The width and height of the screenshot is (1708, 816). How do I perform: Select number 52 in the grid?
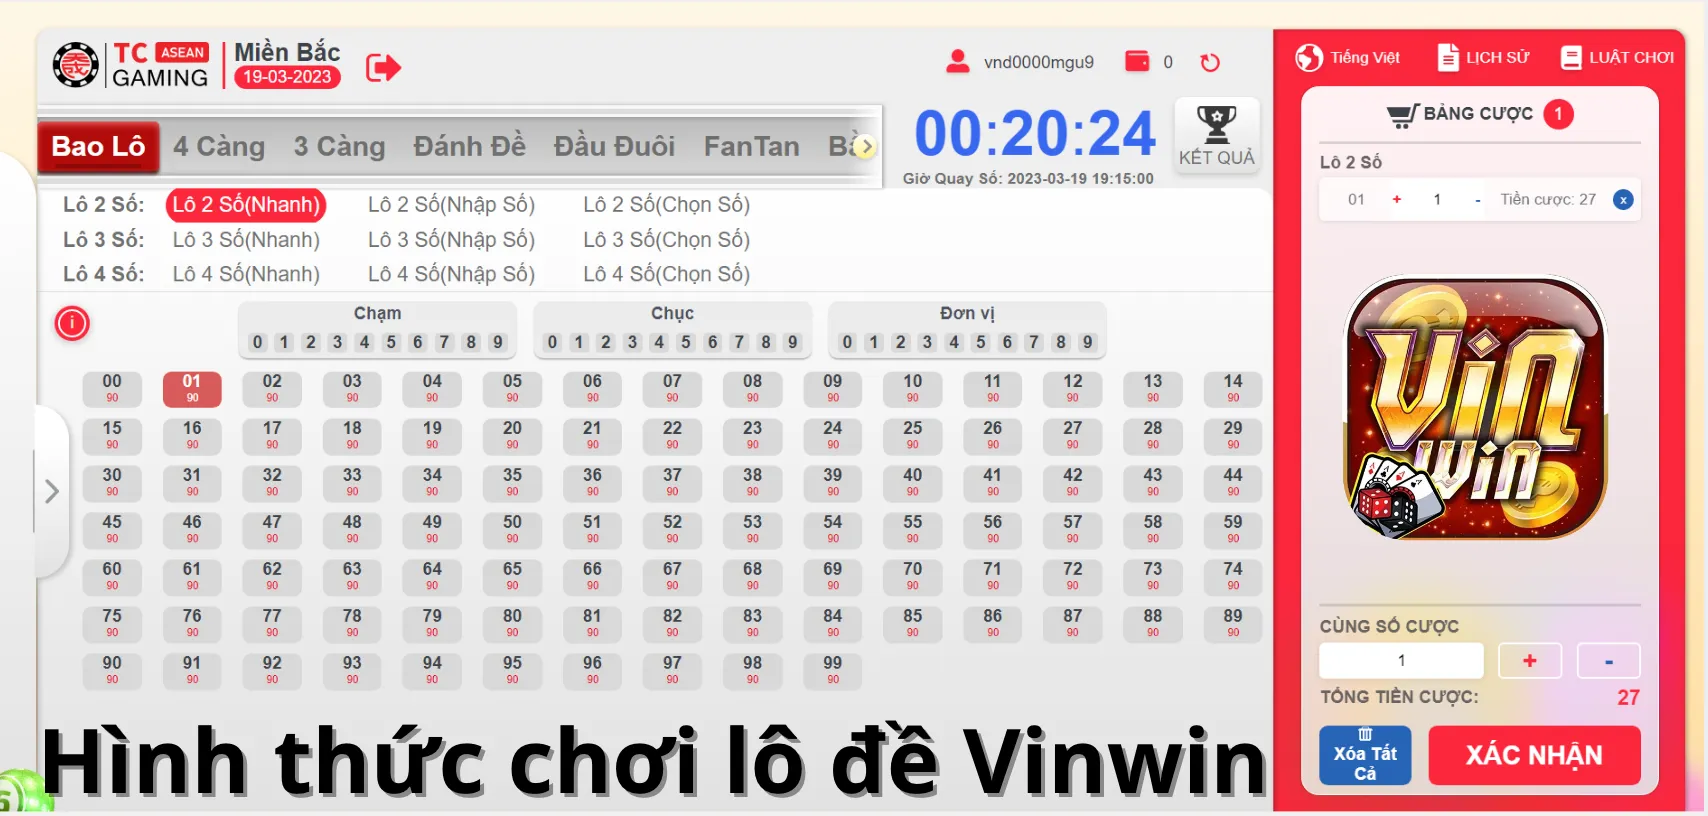(x=672, y=529)
